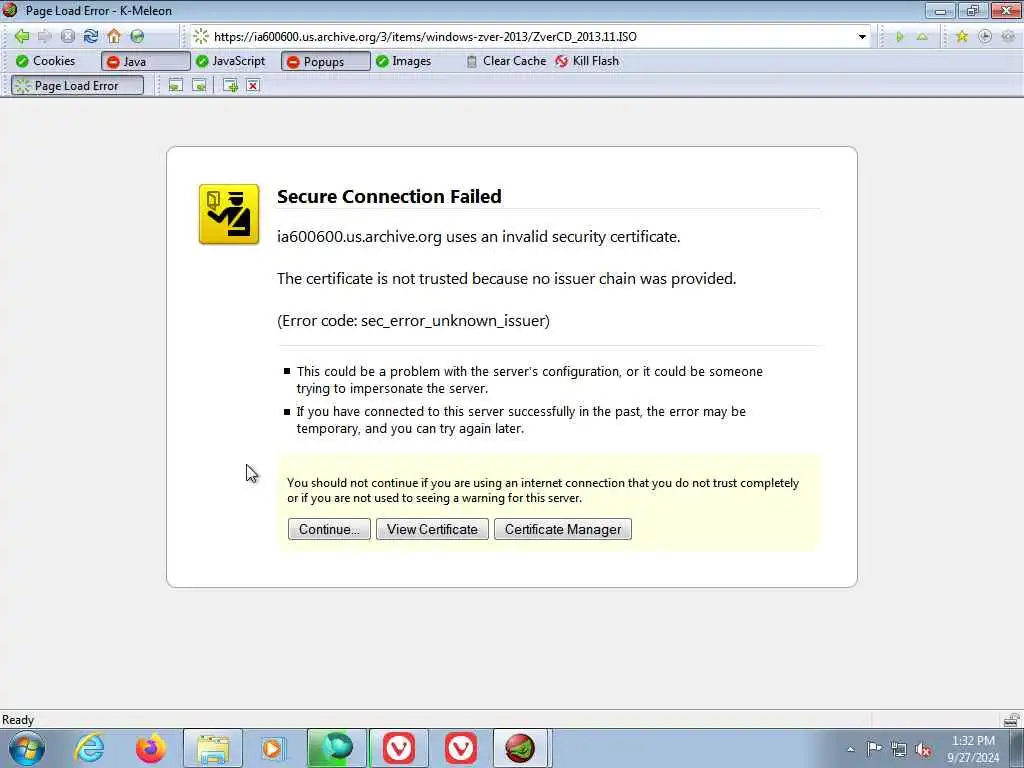This screenshot has width=1024, height=768.
Task: Click the Kill Flash icon
Action: pos(562,61)
